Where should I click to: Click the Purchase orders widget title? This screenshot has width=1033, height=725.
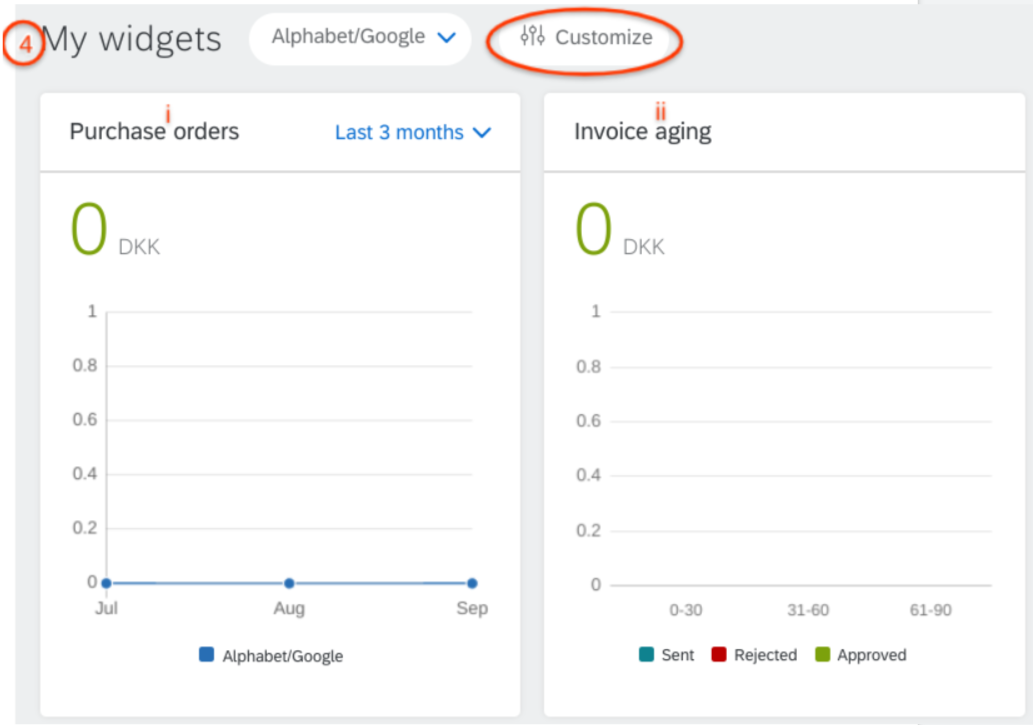pos(154,132)
